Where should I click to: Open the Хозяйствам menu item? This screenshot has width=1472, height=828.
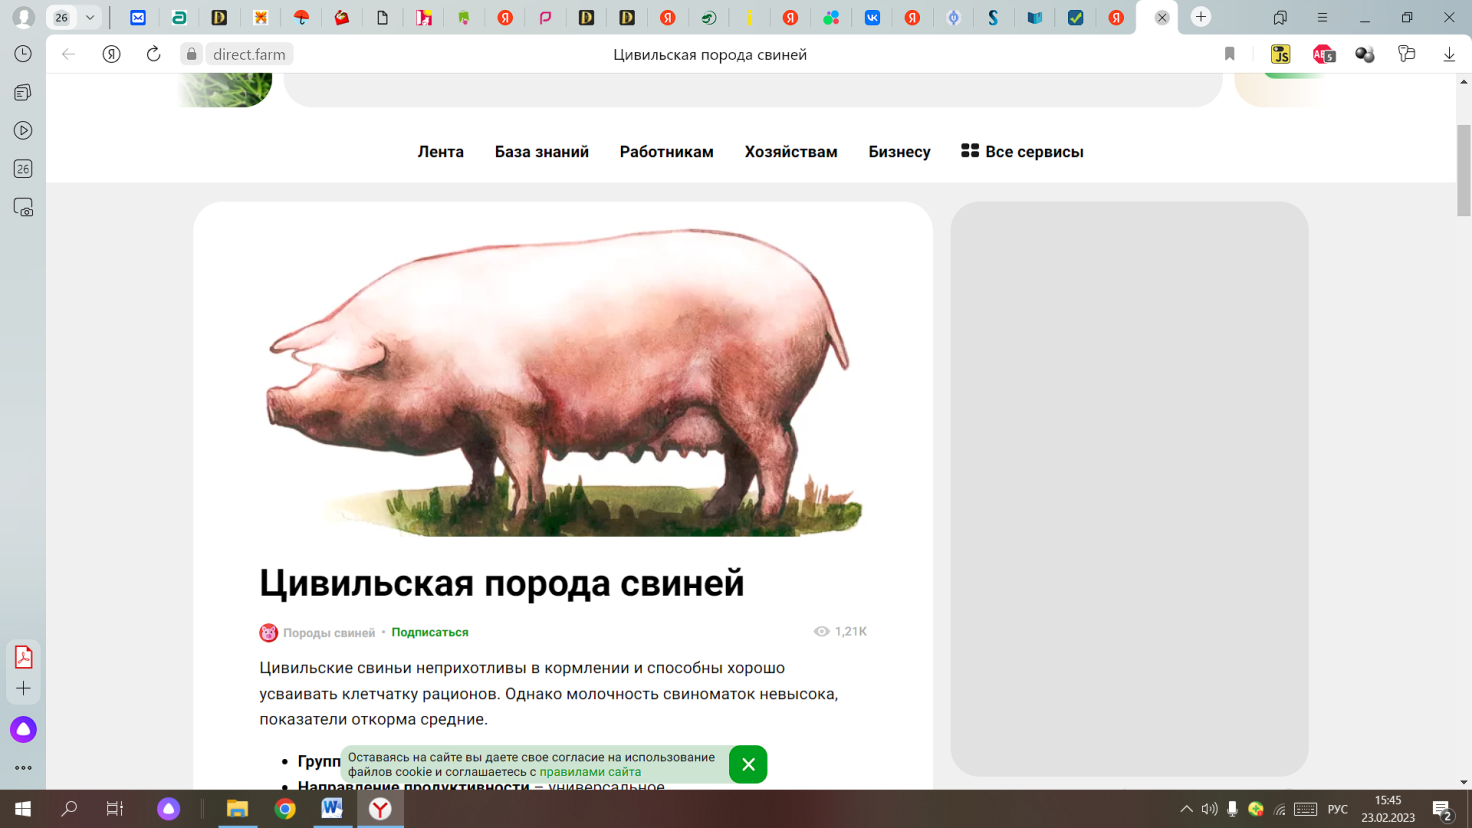790,152
